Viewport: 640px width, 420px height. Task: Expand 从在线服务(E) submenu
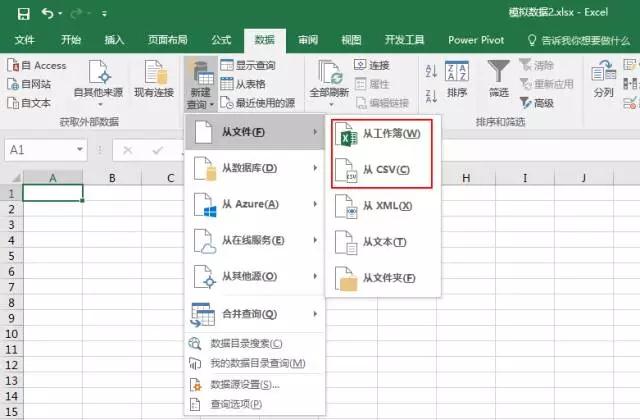[x=255, y=240]
